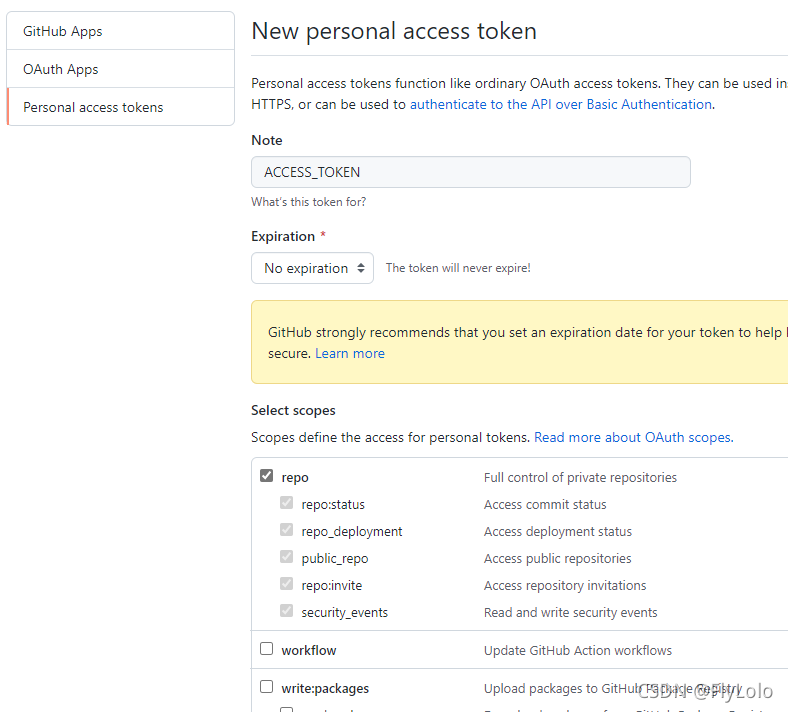Enable the workflow scope checkbox
This screenshot has width=788, height=712.
pyautogui.click(x=267, y=649)
